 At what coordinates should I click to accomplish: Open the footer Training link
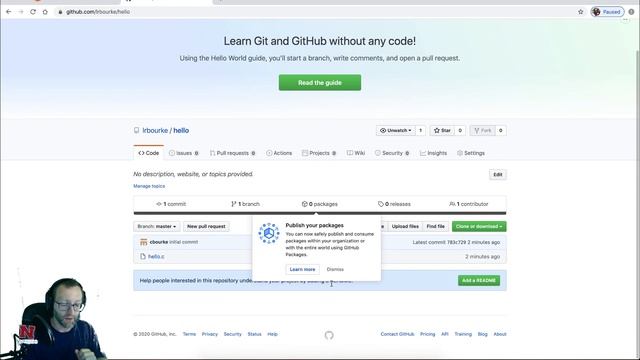[463, 334]
